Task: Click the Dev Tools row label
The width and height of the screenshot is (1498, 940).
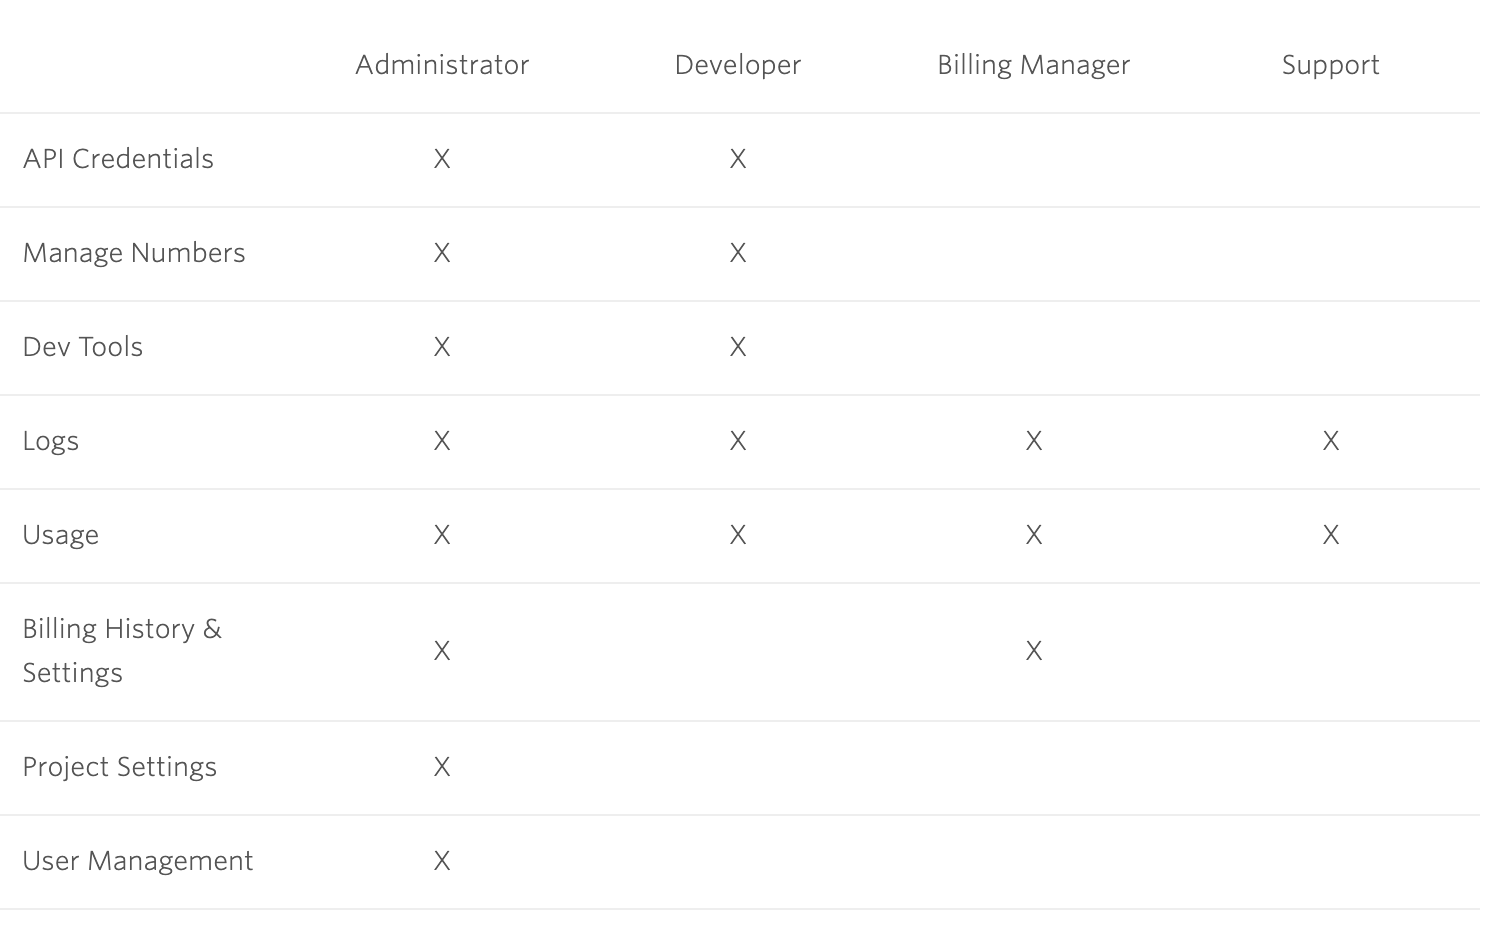Action: [x=83, y=347]
